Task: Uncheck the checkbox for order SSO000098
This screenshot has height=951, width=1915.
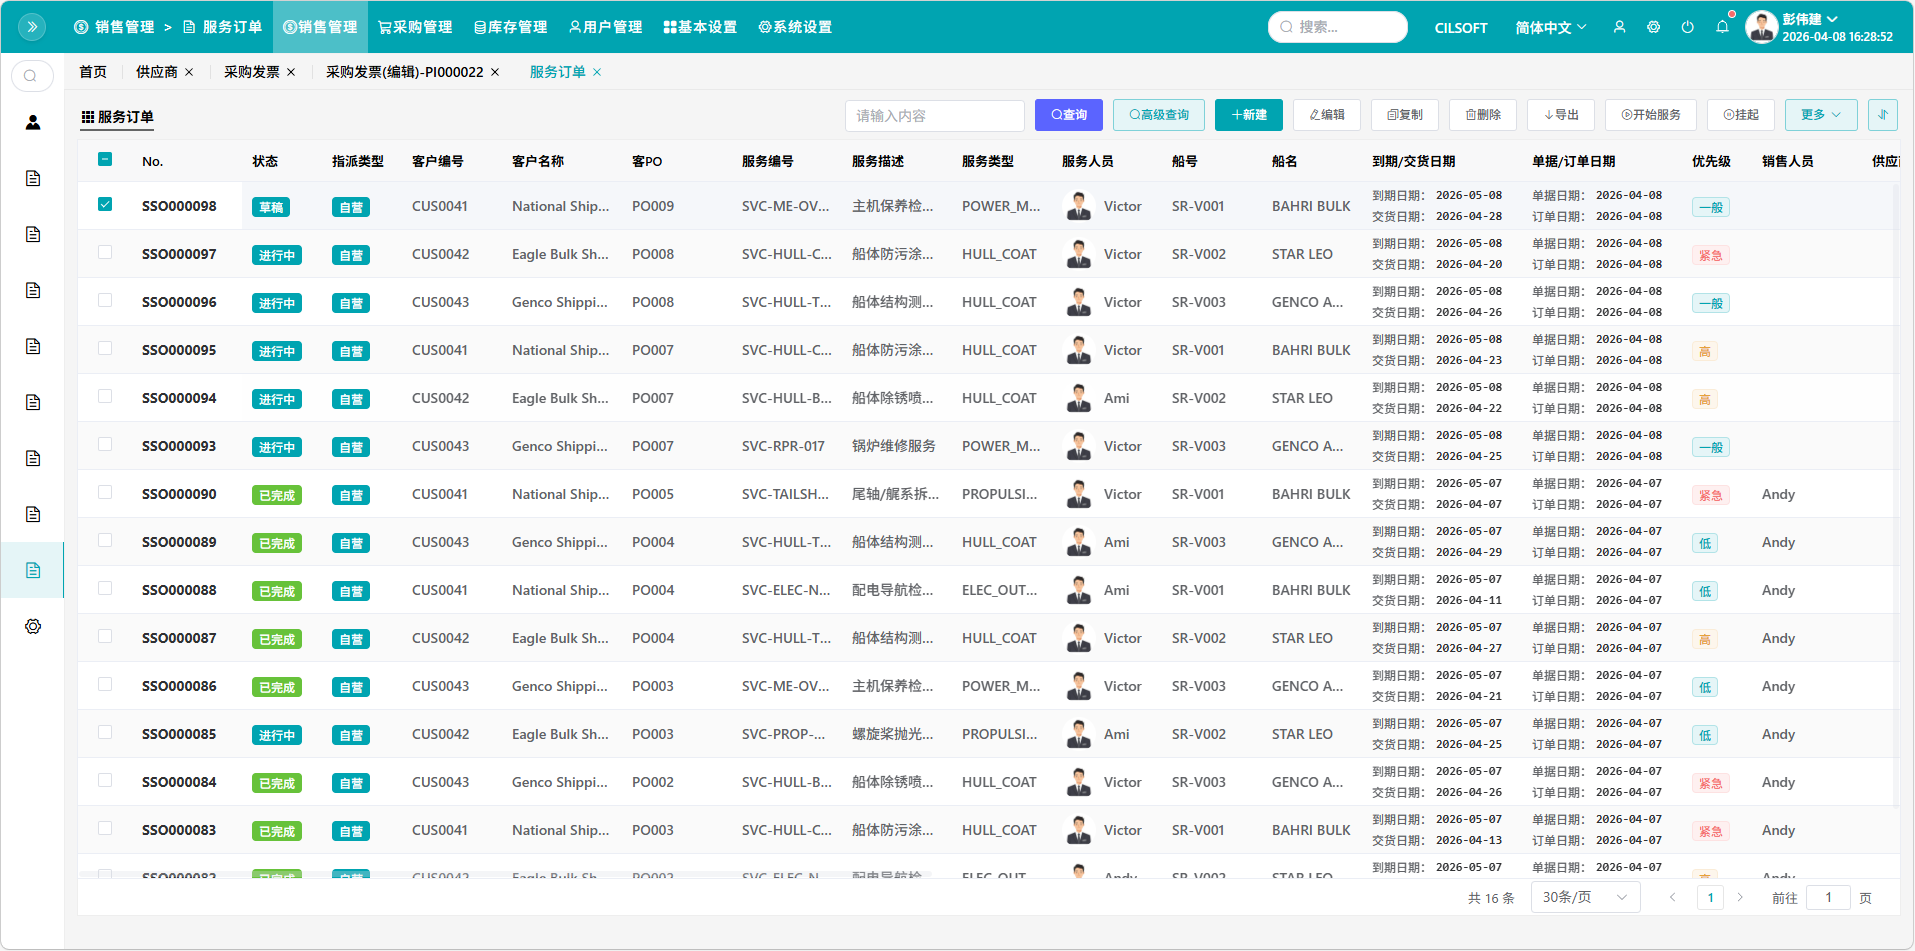Action: point(105,205)
